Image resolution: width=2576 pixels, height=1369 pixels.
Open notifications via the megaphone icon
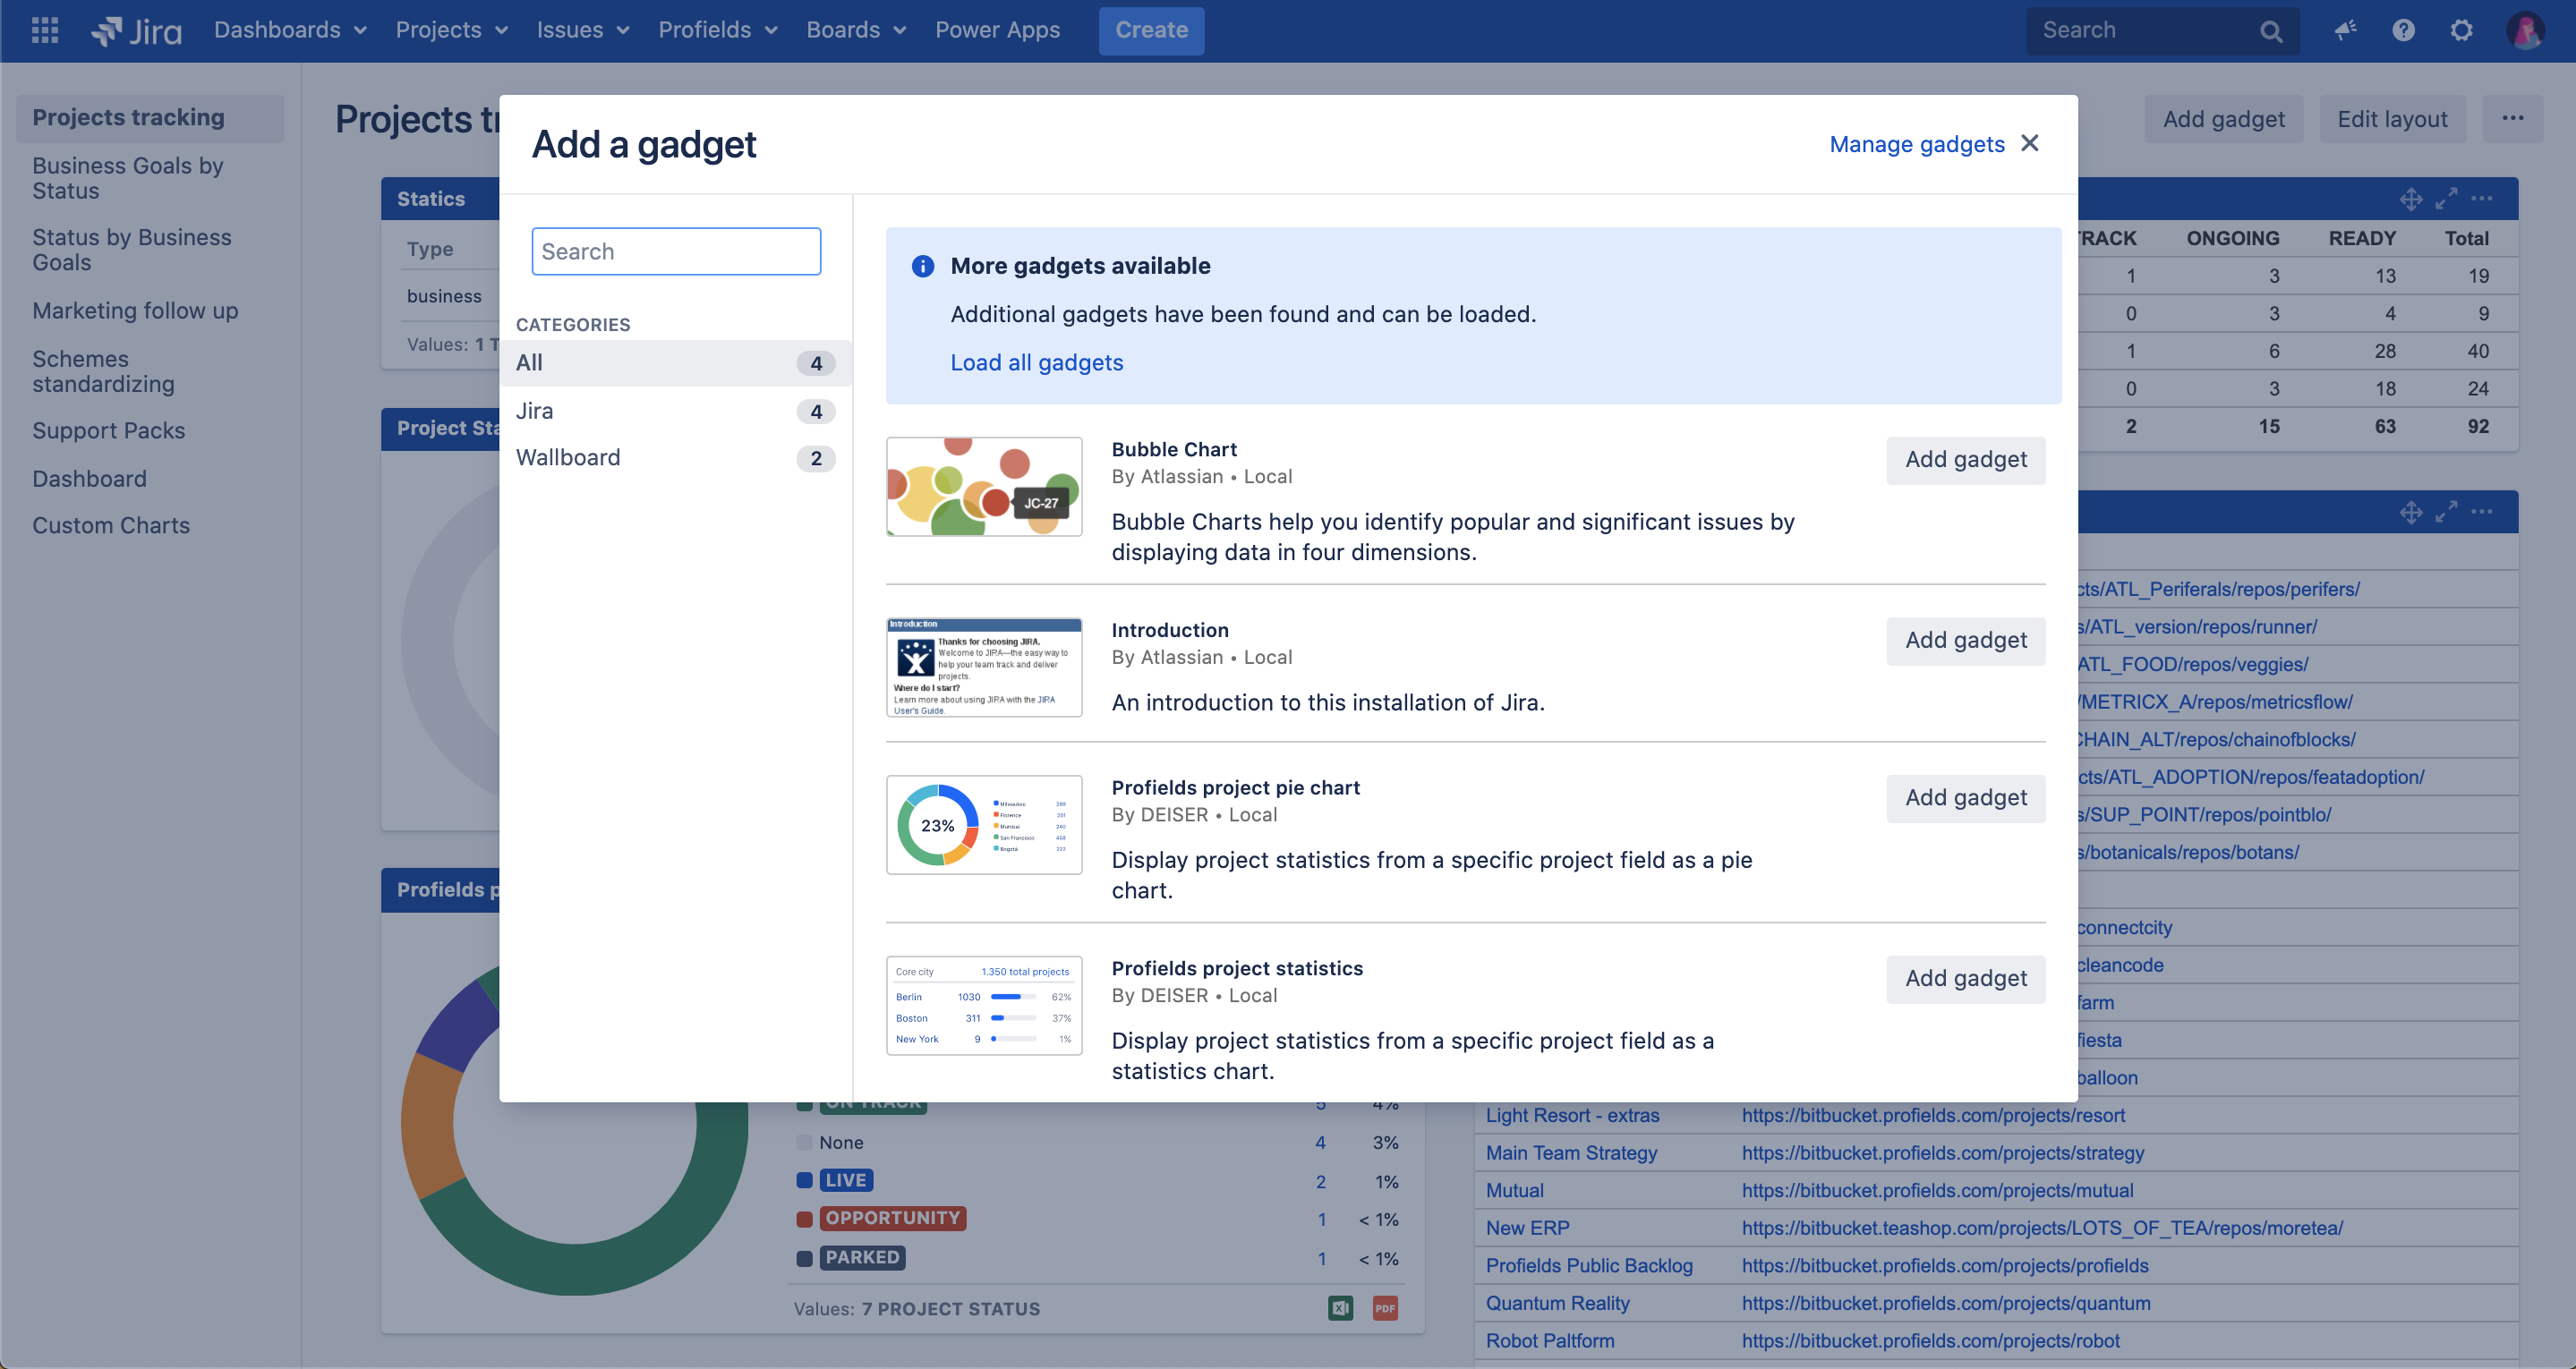coord(2345,31)
